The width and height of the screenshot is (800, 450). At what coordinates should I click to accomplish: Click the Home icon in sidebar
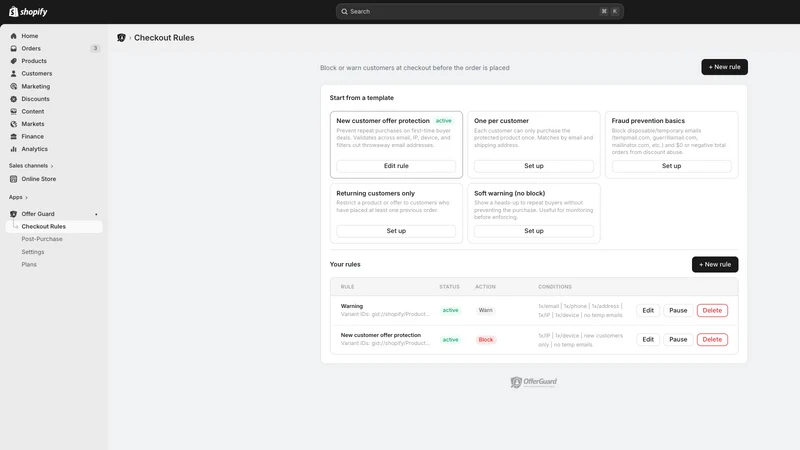(x=13, y=36)
